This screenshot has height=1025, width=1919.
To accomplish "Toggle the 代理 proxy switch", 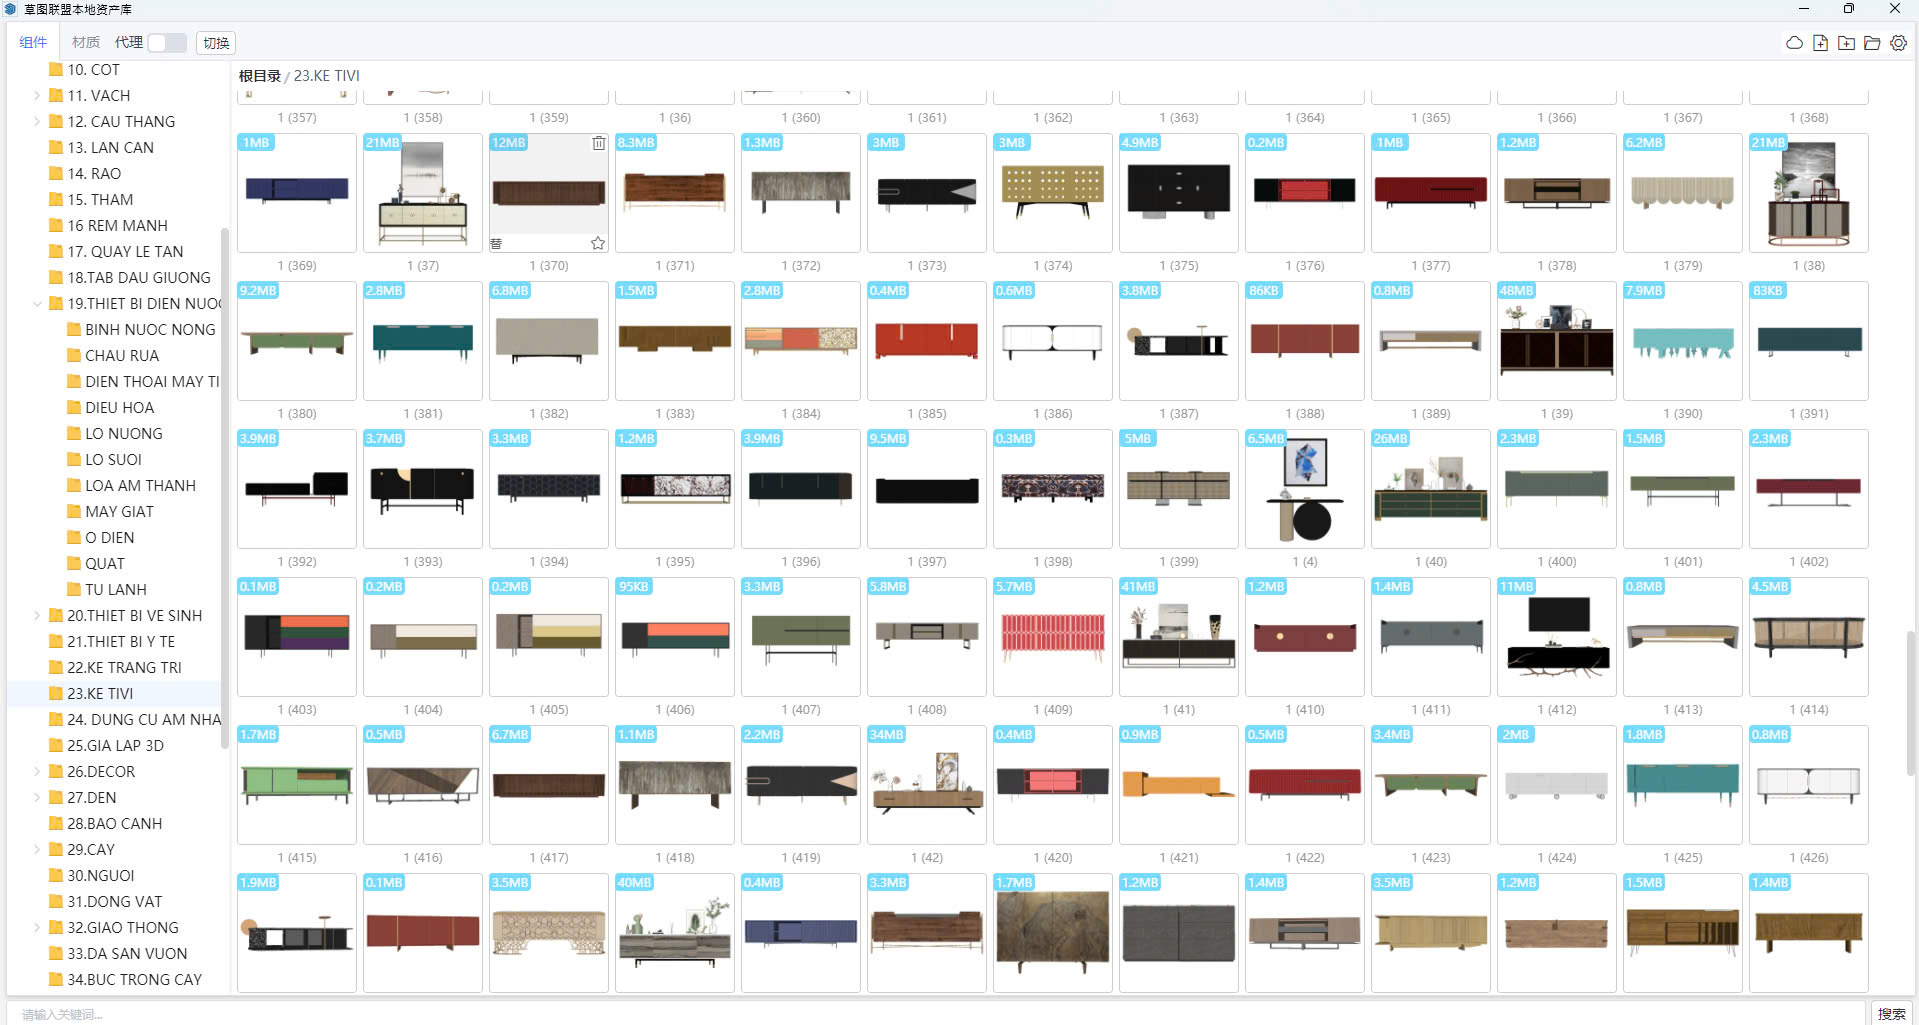I will coord(167,42).
